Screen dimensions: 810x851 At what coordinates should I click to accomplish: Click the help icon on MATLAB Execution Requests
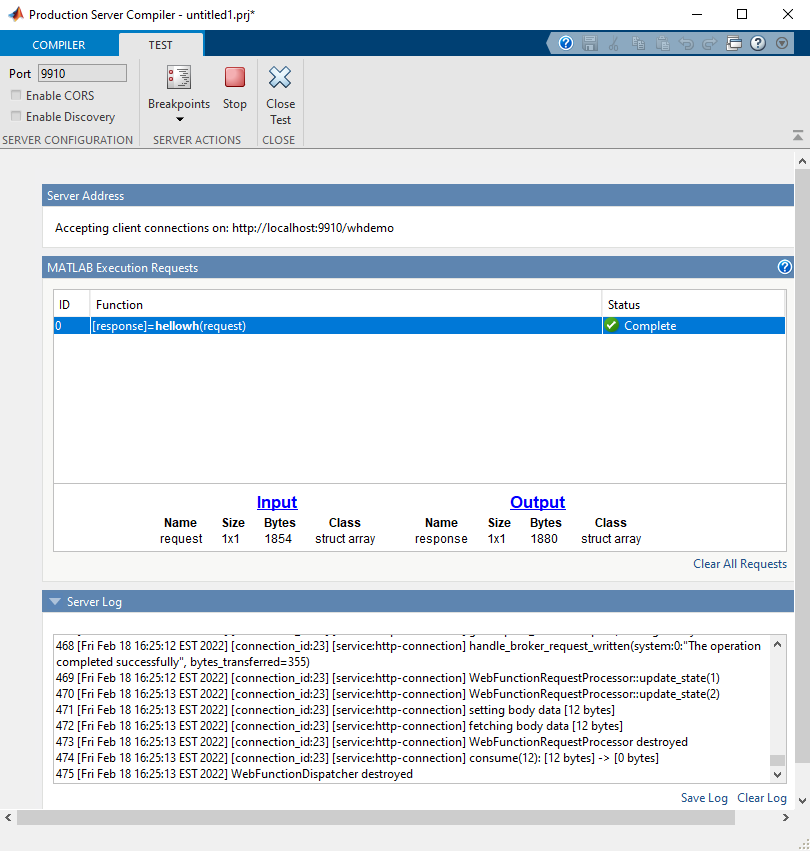pos(785,267)
